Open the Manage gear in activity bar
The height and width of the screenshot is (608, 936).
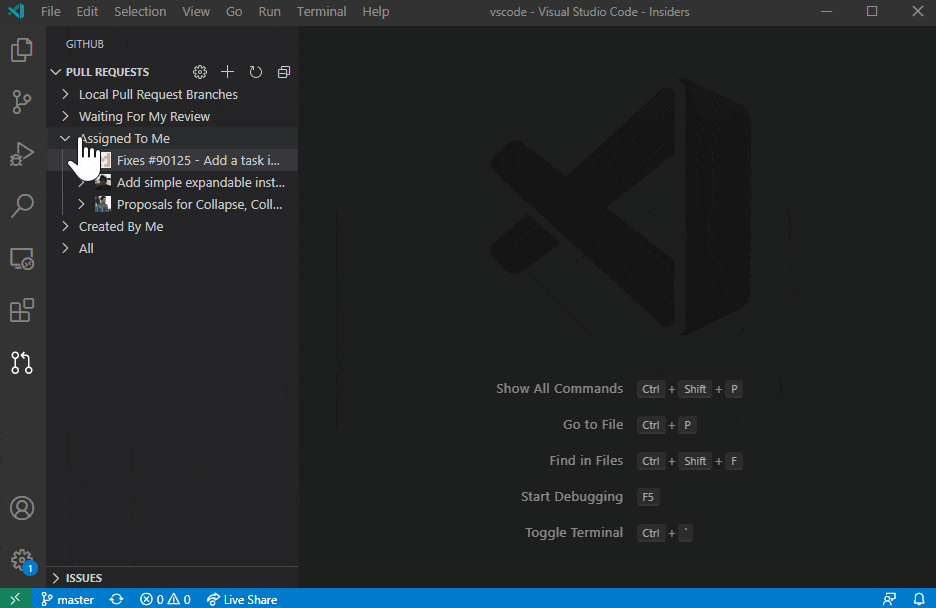(22, 560)
